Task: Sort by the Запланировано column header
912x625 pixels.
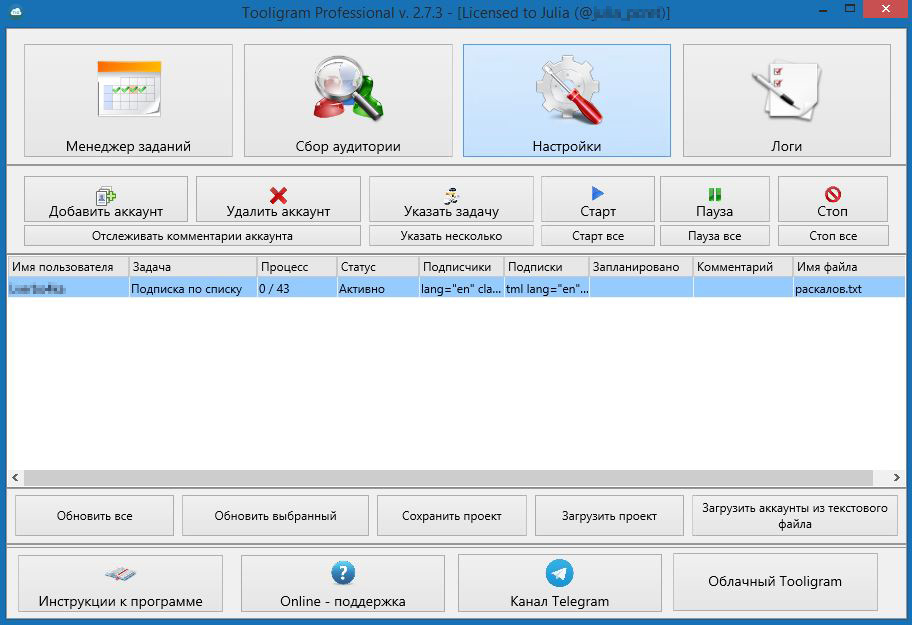Action: [x=641, y=267]
